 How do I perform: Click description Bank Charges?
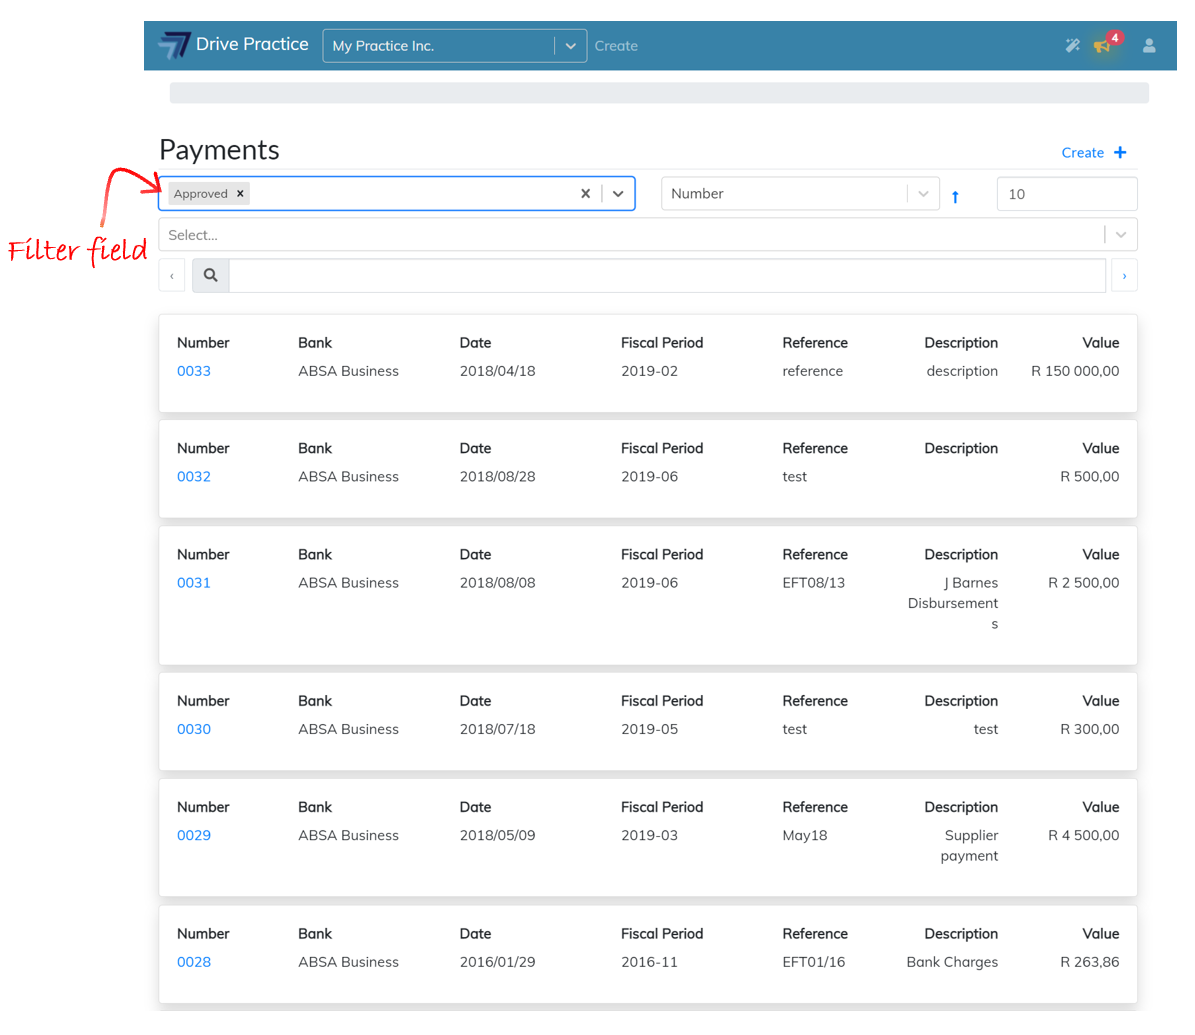pyautogui.click(x=952, y=962)
